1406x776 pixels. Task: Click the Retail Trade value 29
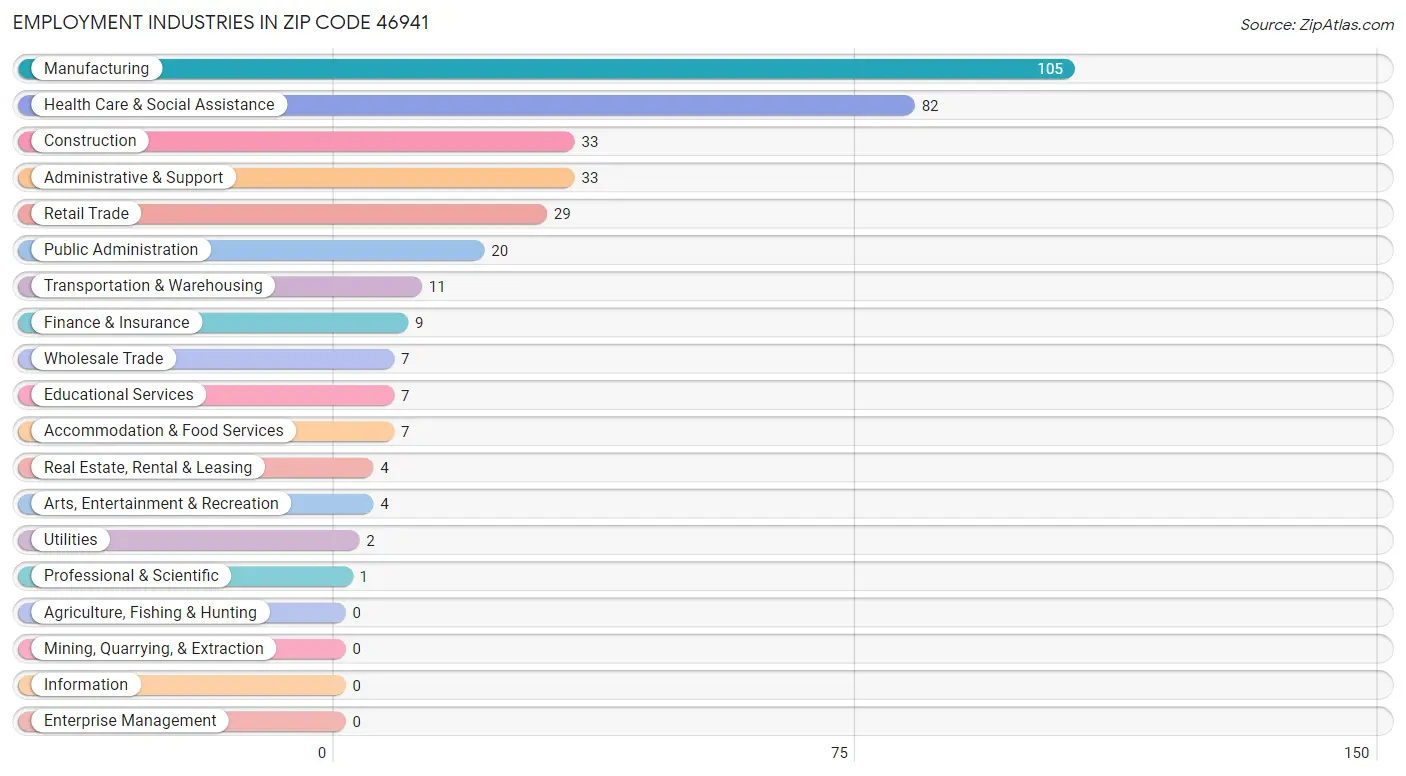coord(562,214)
